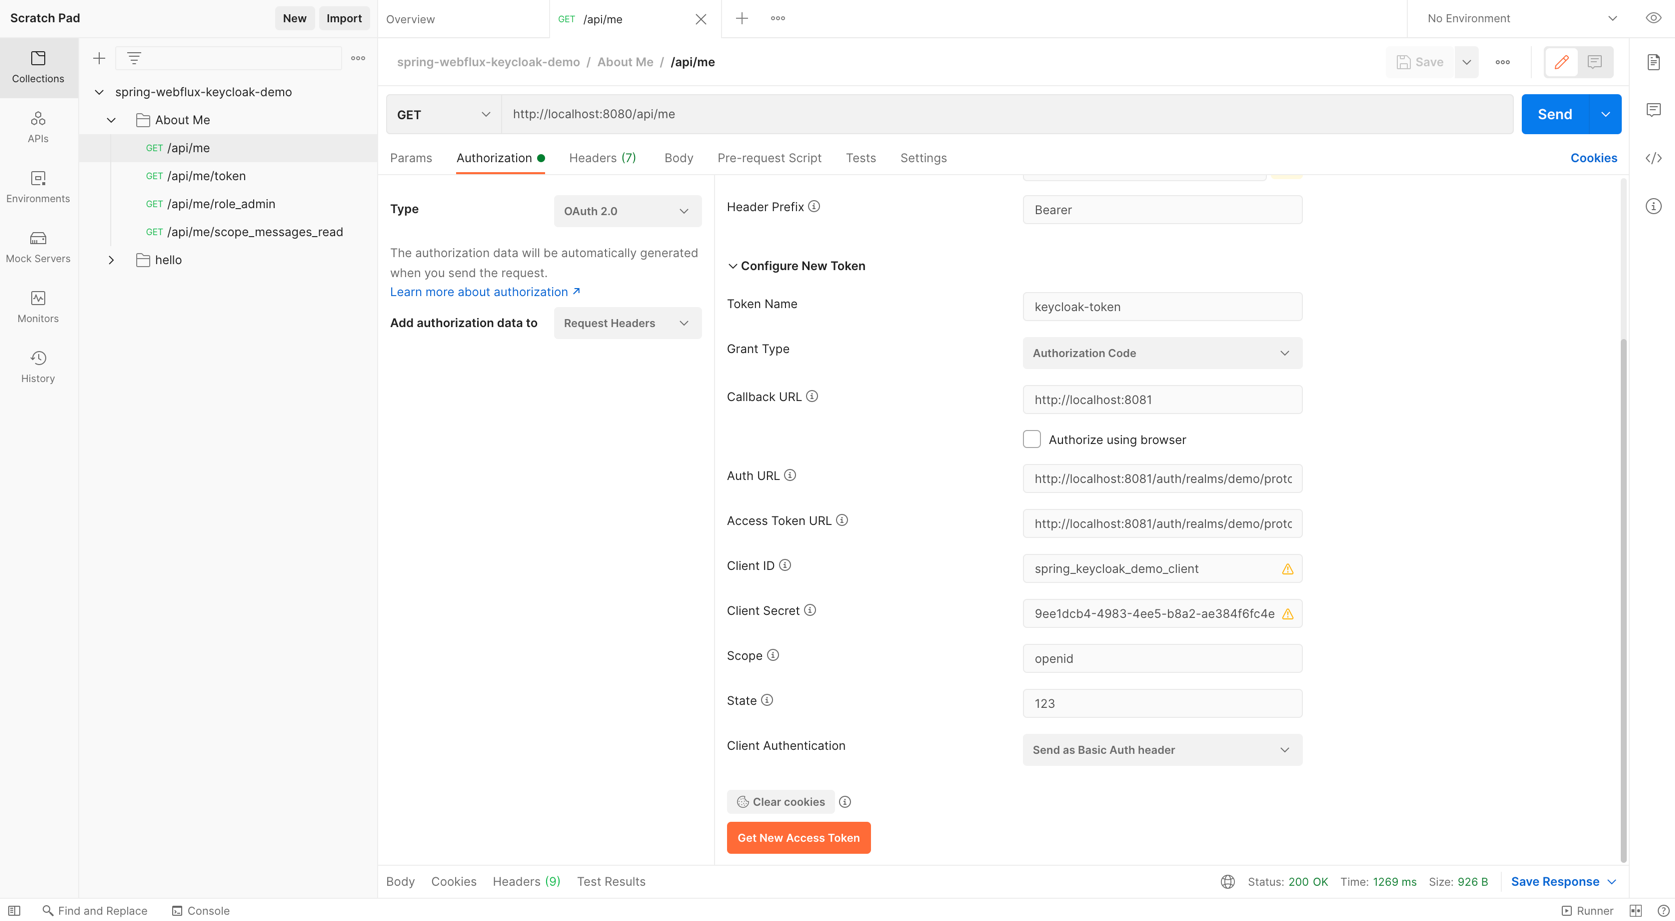Open the Monitors panel
This screenshot has width=1675, height=921.
pyautogui.click(x=38, y=307)
